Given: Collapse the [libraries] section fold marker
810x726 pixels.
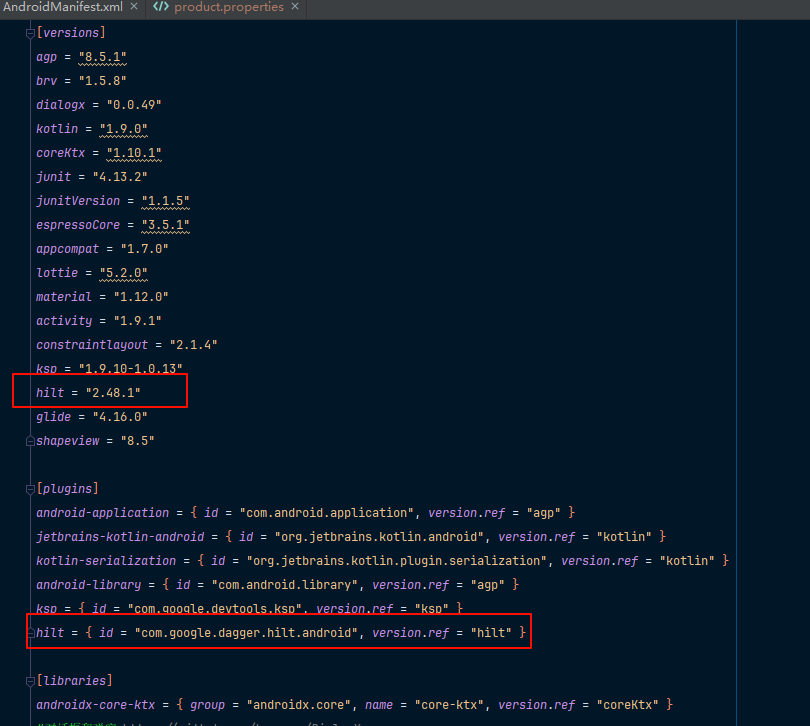Looking at the screenshot, I should 30,682.
